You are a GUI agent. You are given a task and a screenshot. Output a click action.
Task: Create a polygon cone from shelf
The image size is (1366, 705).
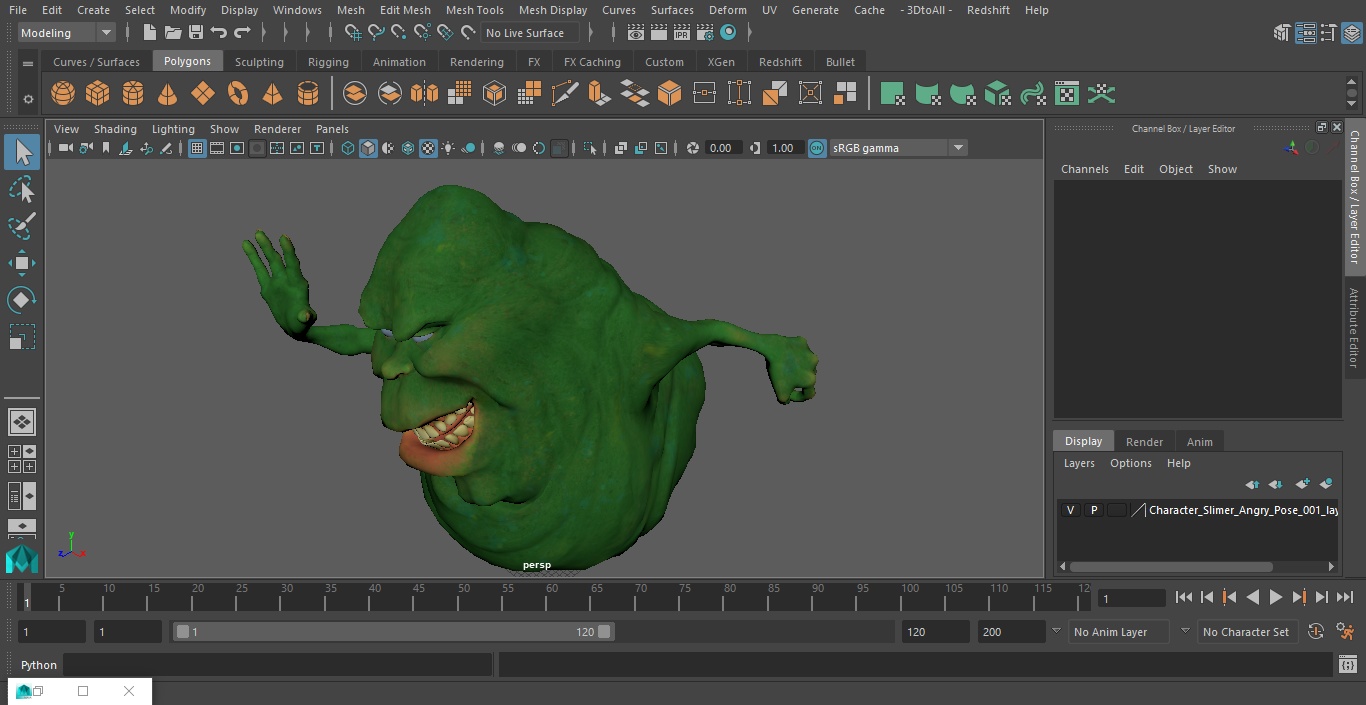(x=168, y=94)
